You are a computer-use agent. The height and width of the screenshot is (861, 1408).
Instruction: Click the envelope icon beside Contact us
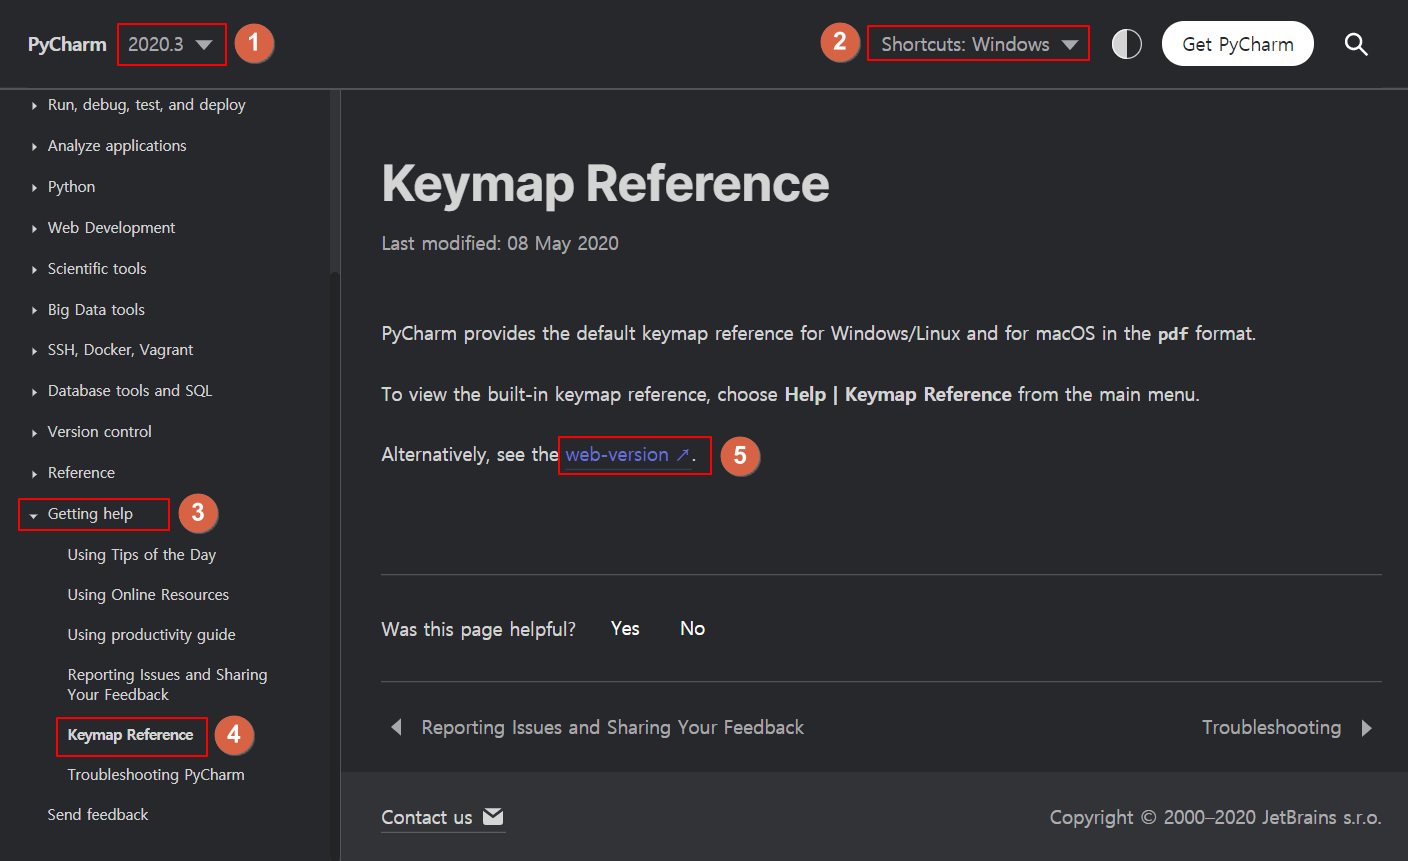point(493,816)
